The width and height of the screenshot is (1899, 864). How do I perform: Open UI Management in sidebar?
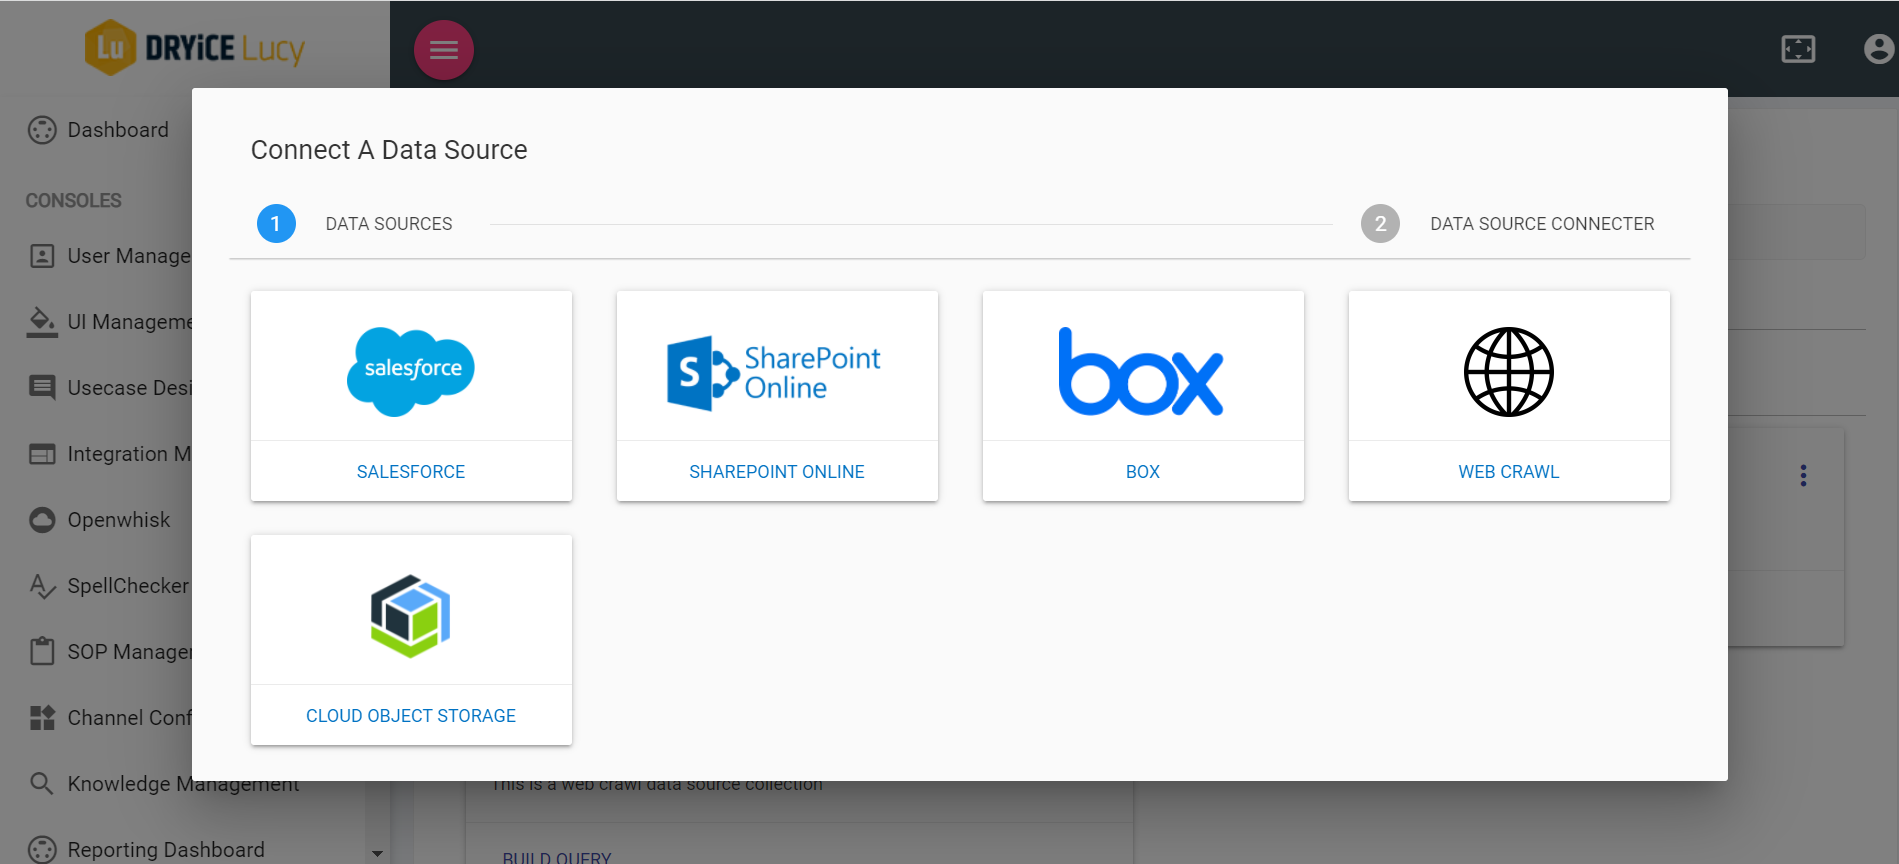pos(130,322)
